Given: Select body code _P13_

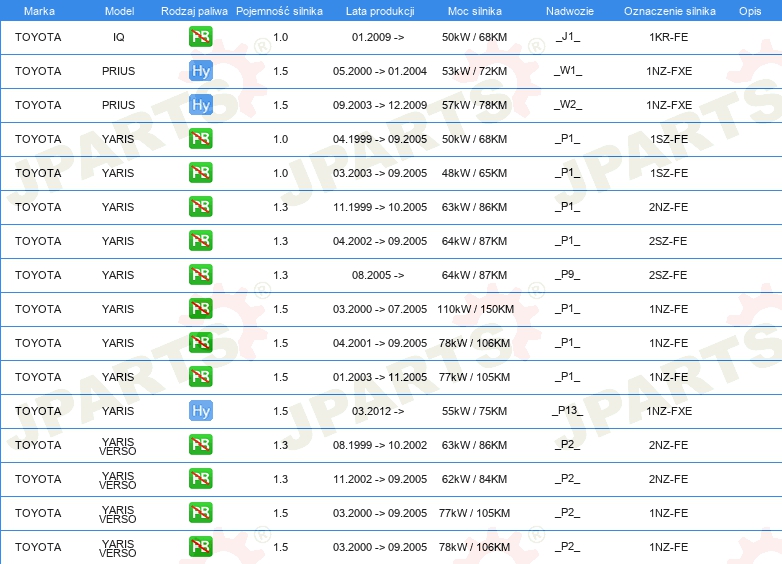Looking at the screenshot, I should [568, 411].
